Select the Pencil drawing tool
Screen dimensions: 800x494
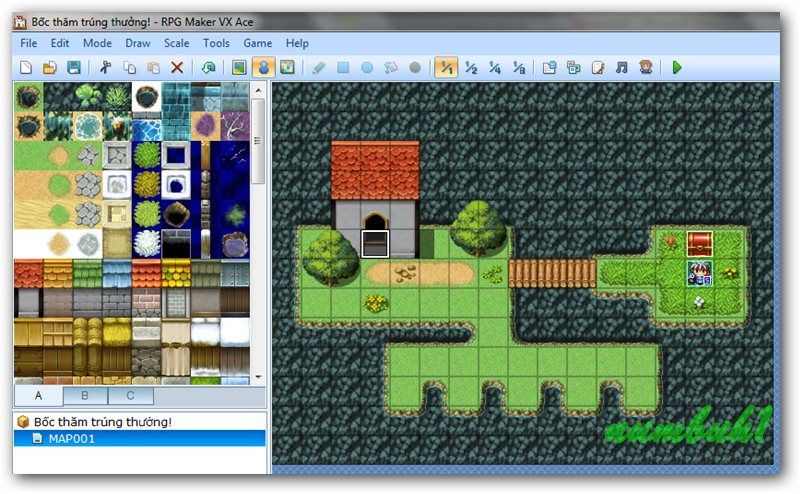(318, 67)
